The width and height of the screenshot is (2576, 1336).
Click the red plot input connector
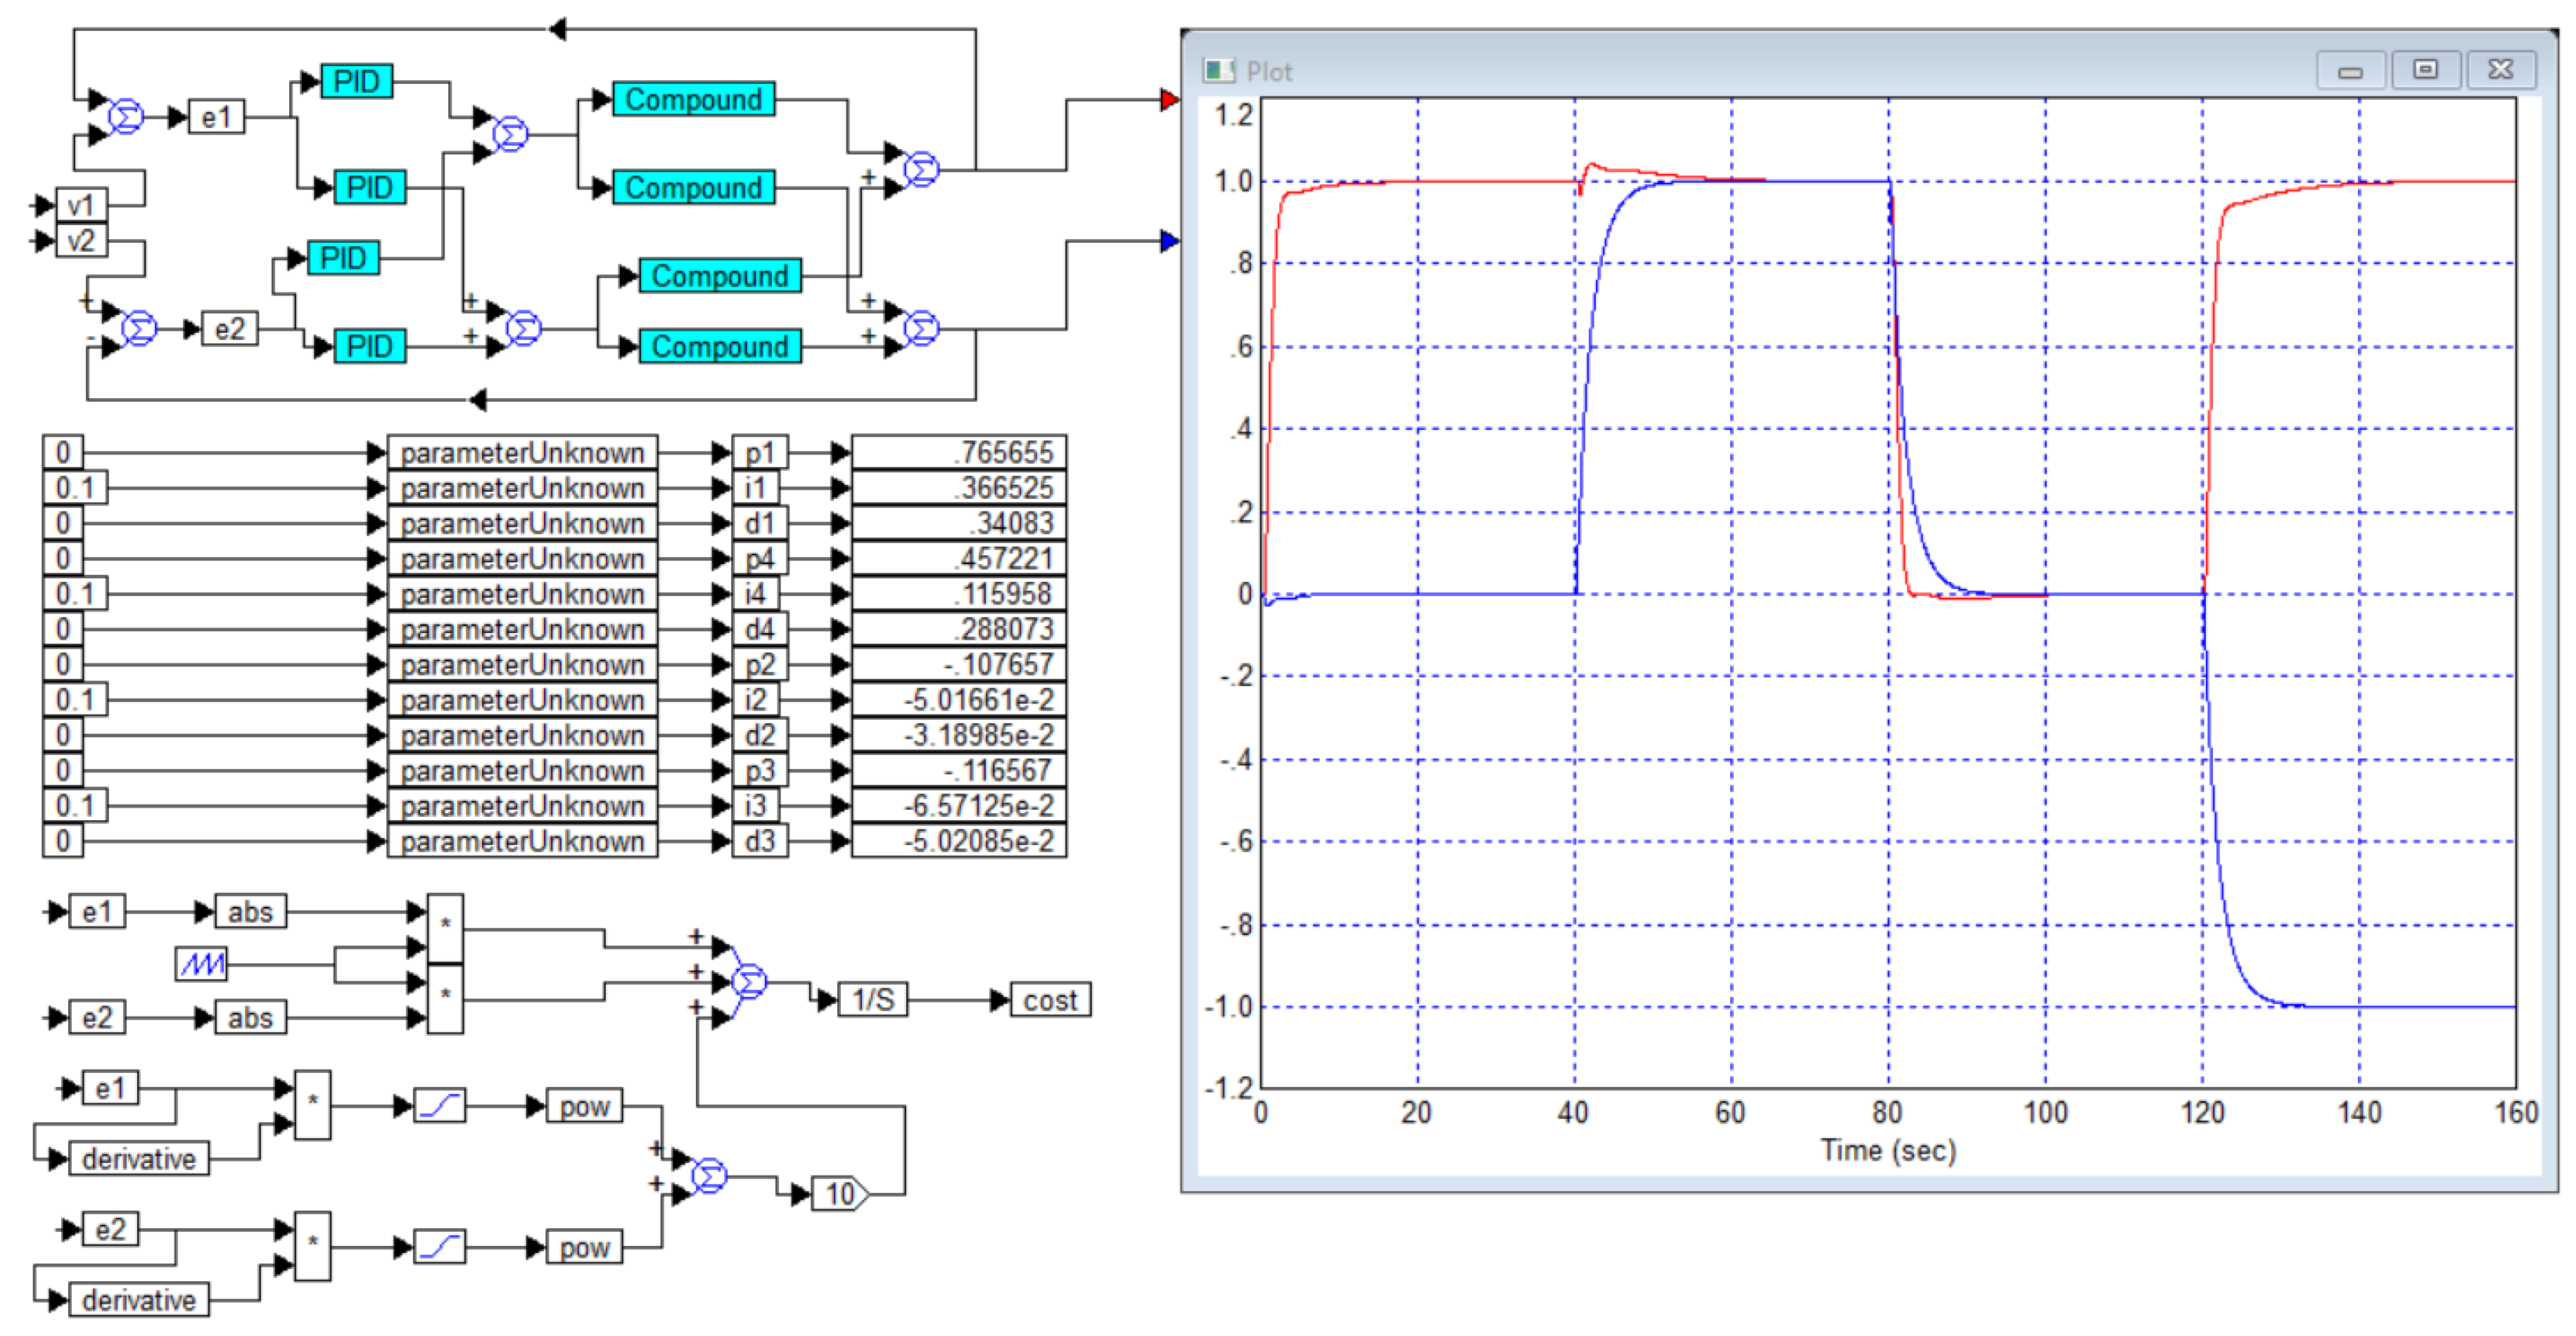[1169, 99]
